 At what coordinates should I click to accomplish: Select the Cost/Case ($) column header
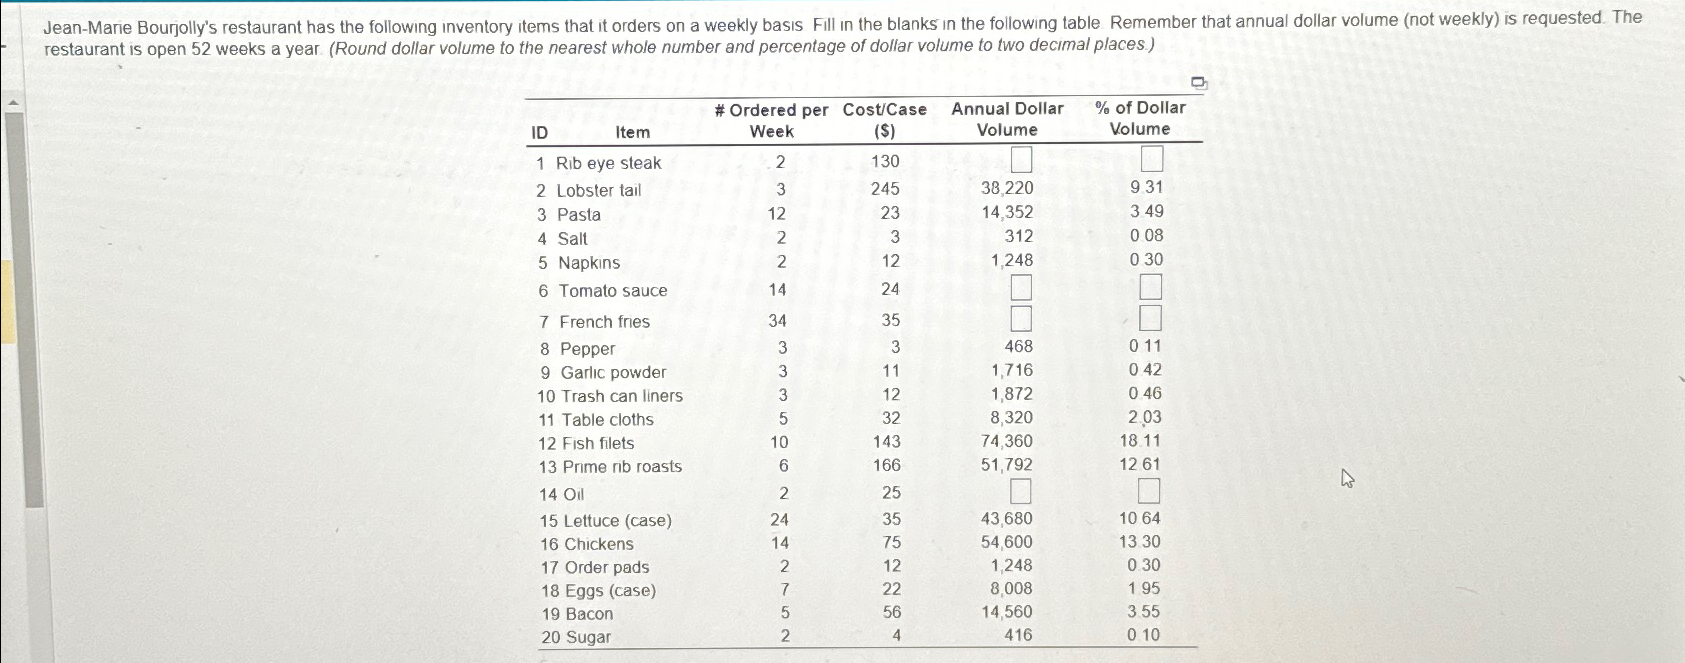882,119
